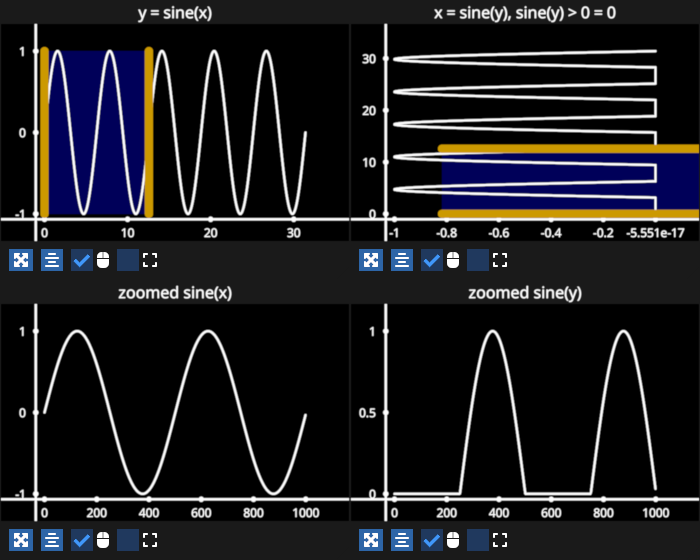The width and height of the screenshot is (700, 560).
Task: Click the '1000' x-axis tick in zoomed sine(x)
Action: point(305,513)
